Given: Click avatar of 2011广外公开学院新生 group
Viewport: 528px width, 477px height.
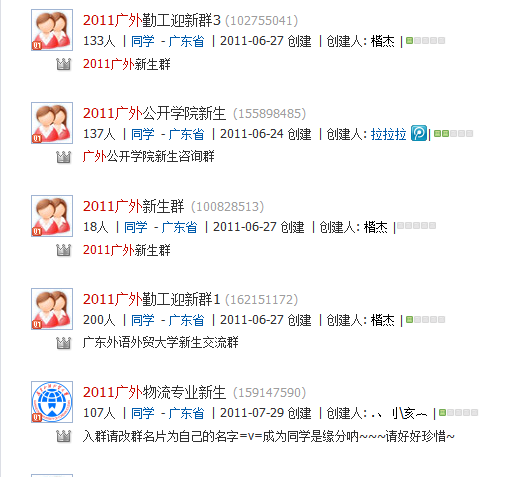Looking at the screenshot, I should (52, 123).
